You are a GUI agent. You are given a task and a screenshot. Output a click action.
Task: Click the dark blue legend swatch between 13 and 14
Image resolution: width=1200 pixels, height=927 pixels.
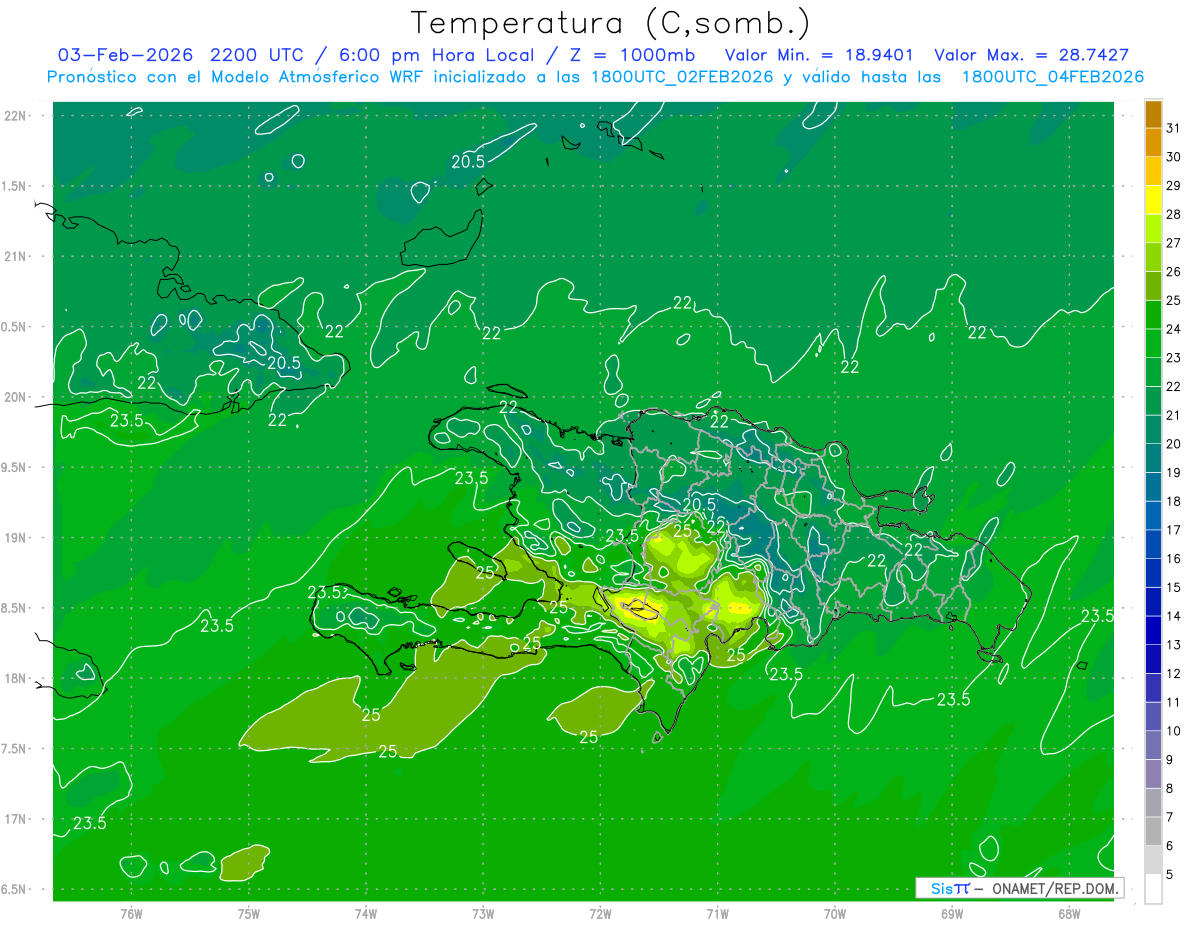click(1153, 631)
